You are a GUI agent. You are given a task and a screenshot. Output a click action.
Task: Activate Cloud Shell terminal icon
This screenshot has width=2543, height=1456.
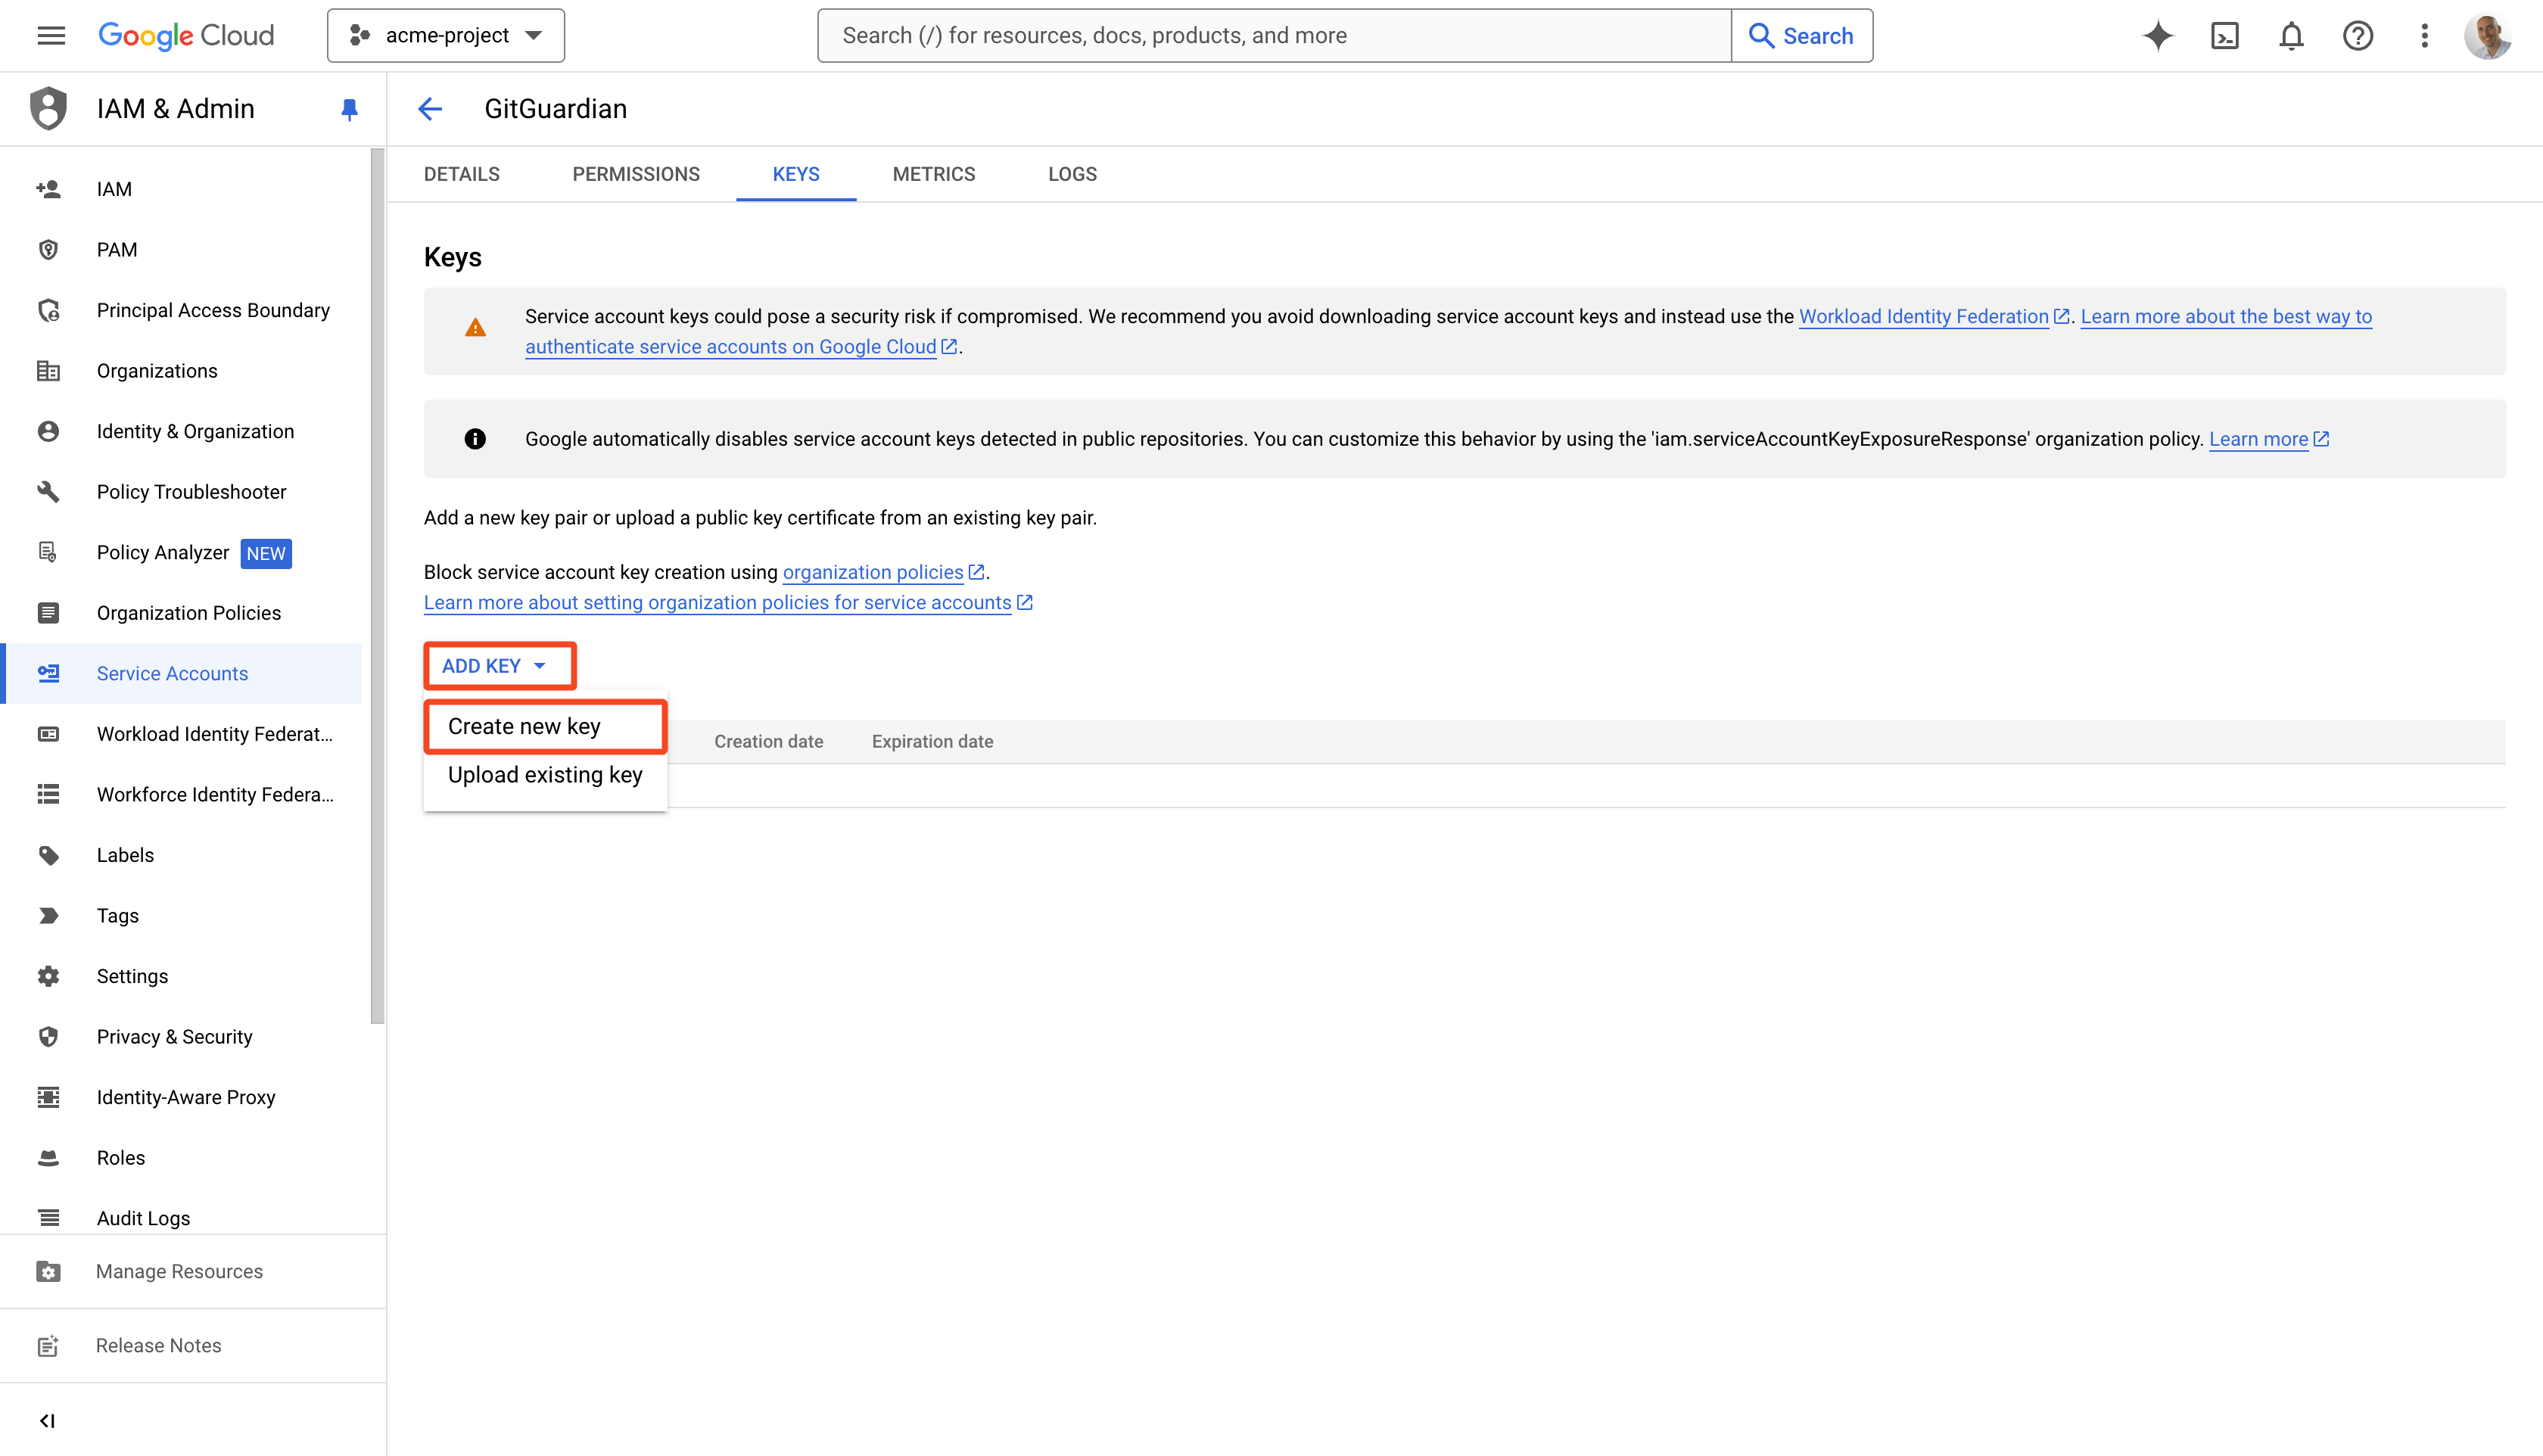[2225, 36]
